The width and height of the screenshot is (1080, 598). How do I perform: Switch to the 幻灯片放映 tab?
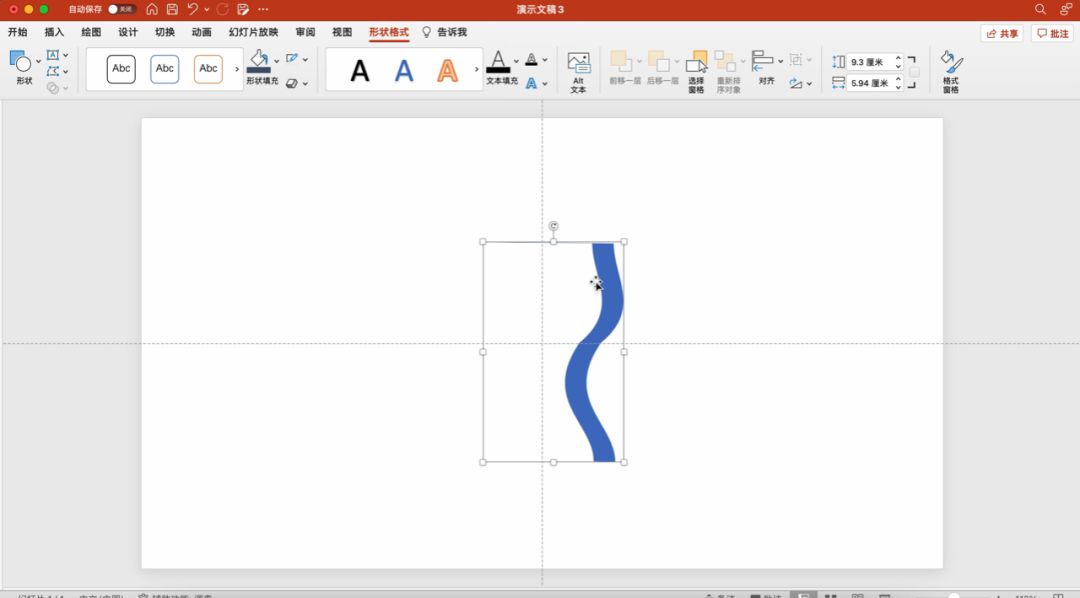pyautogui.click(x=253, y=32)
